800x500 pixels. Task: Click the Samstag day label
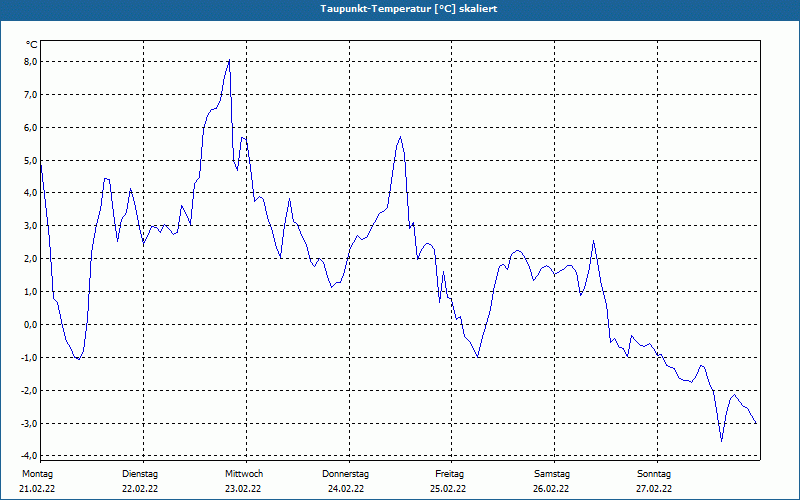(552, 474)
